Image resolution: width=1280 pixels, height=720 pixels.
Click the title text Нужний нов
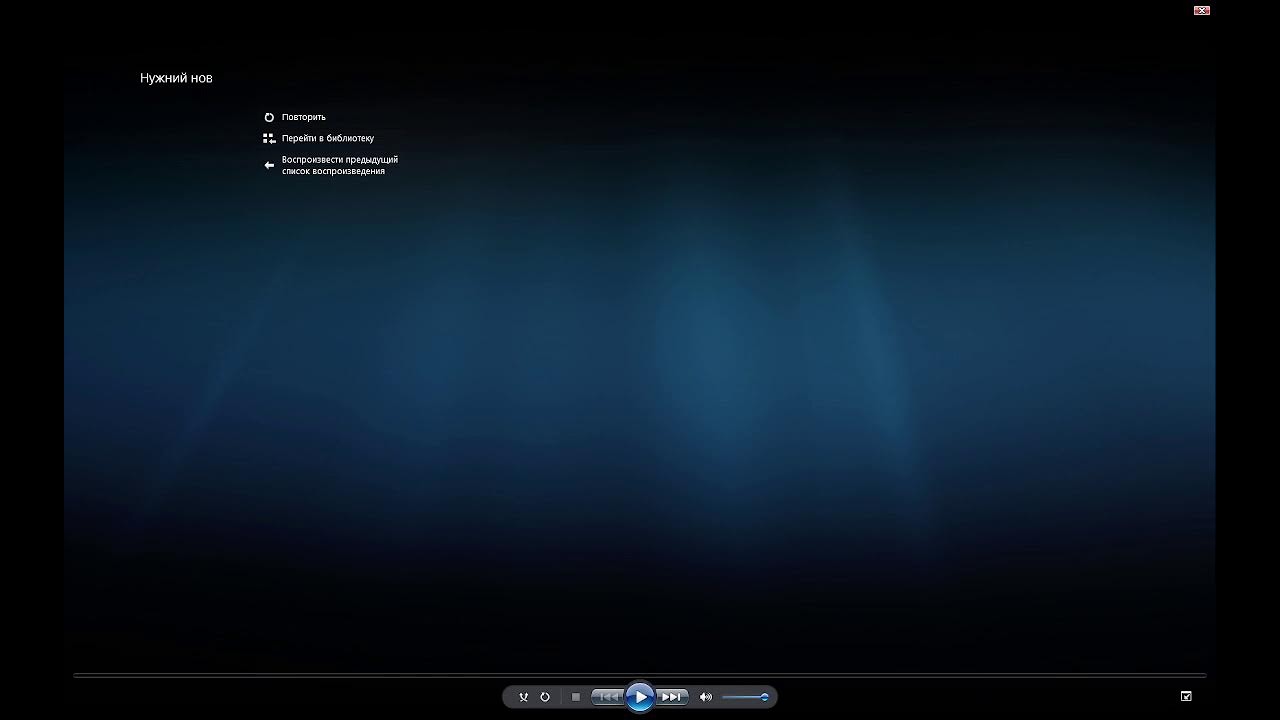(176, 78)
